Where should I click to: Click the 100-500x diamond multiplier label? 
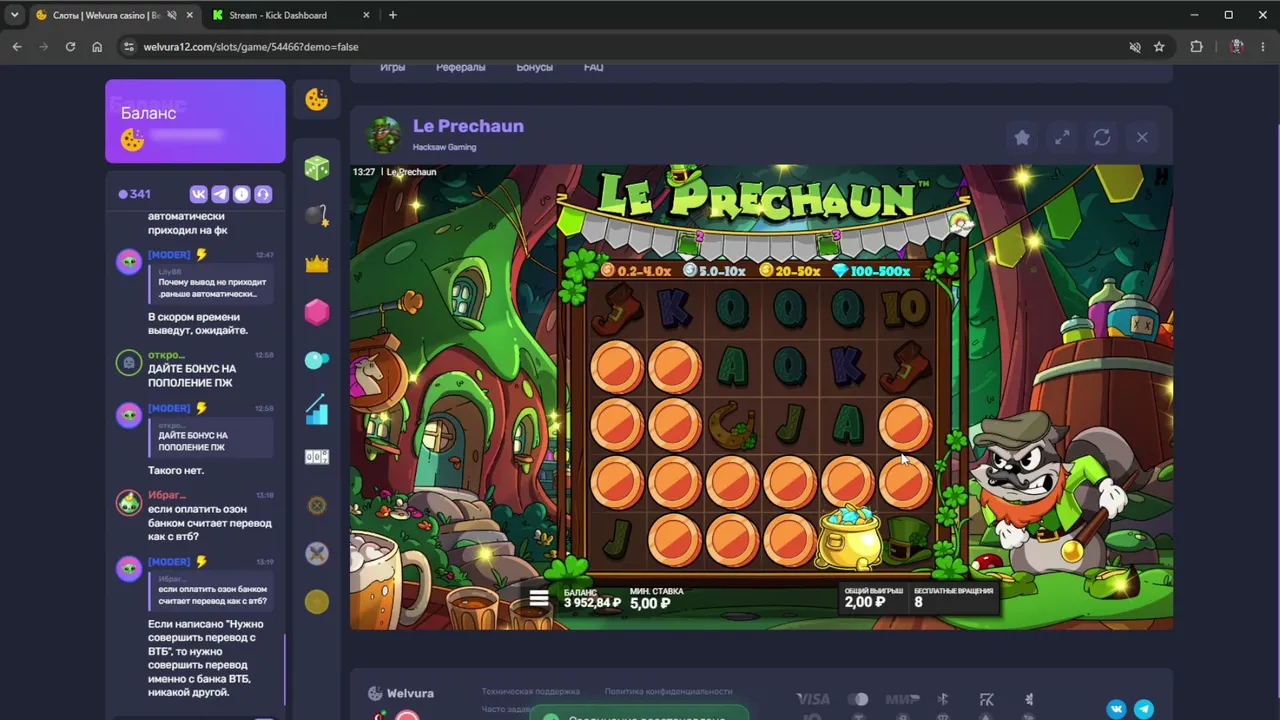[x=871, y=271]
